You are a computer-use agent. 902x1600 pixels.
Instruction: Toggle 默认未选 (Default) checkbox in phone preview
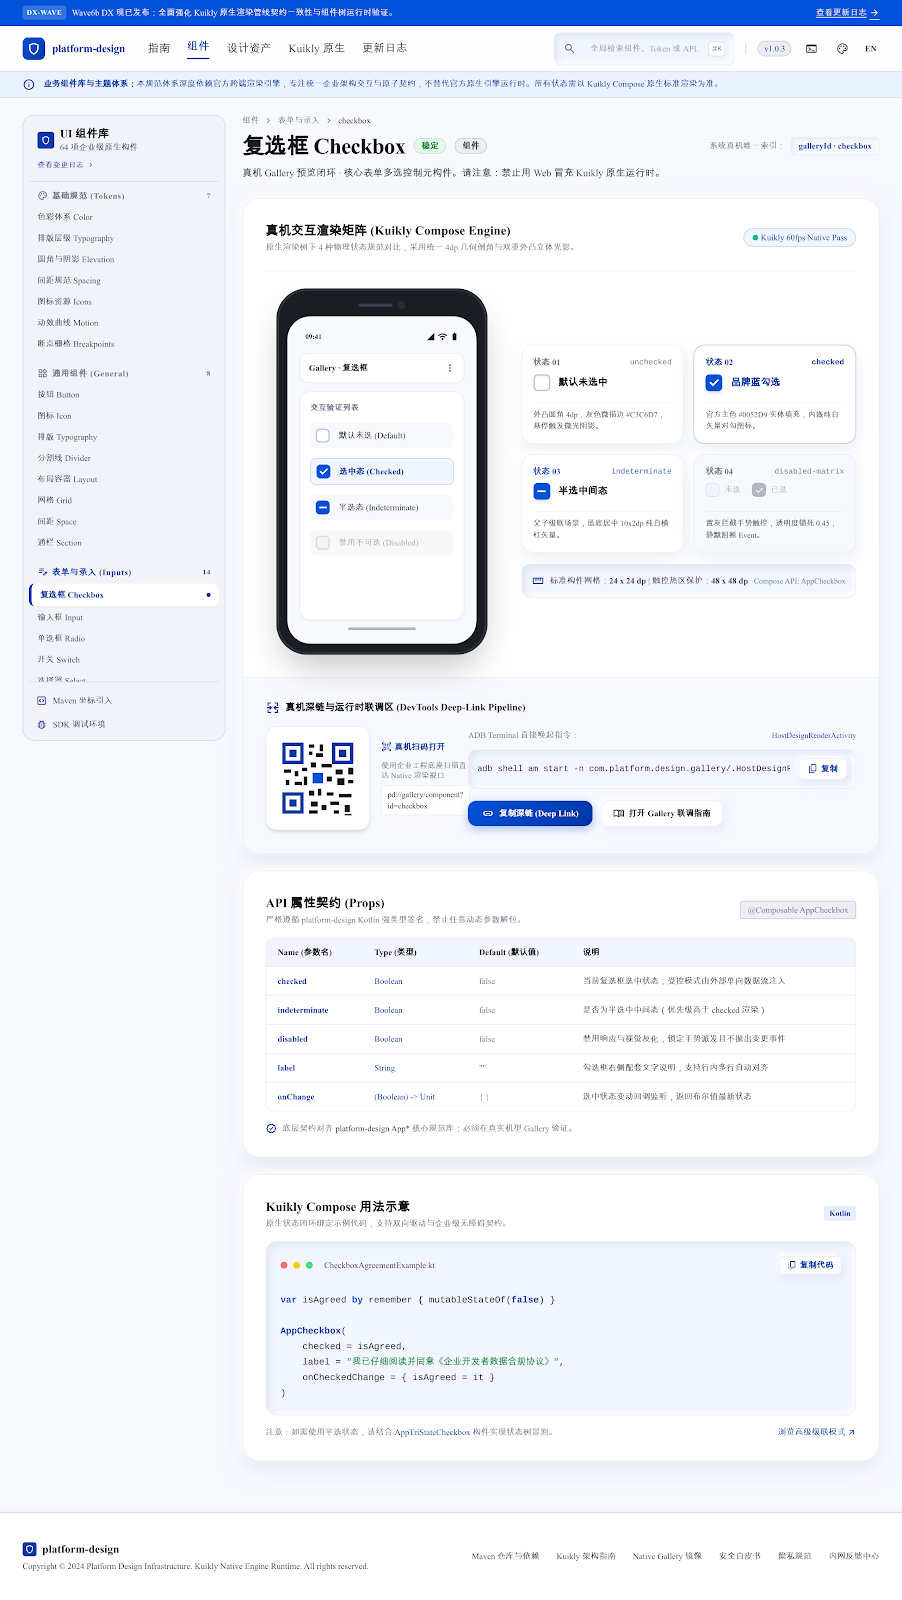322,436
